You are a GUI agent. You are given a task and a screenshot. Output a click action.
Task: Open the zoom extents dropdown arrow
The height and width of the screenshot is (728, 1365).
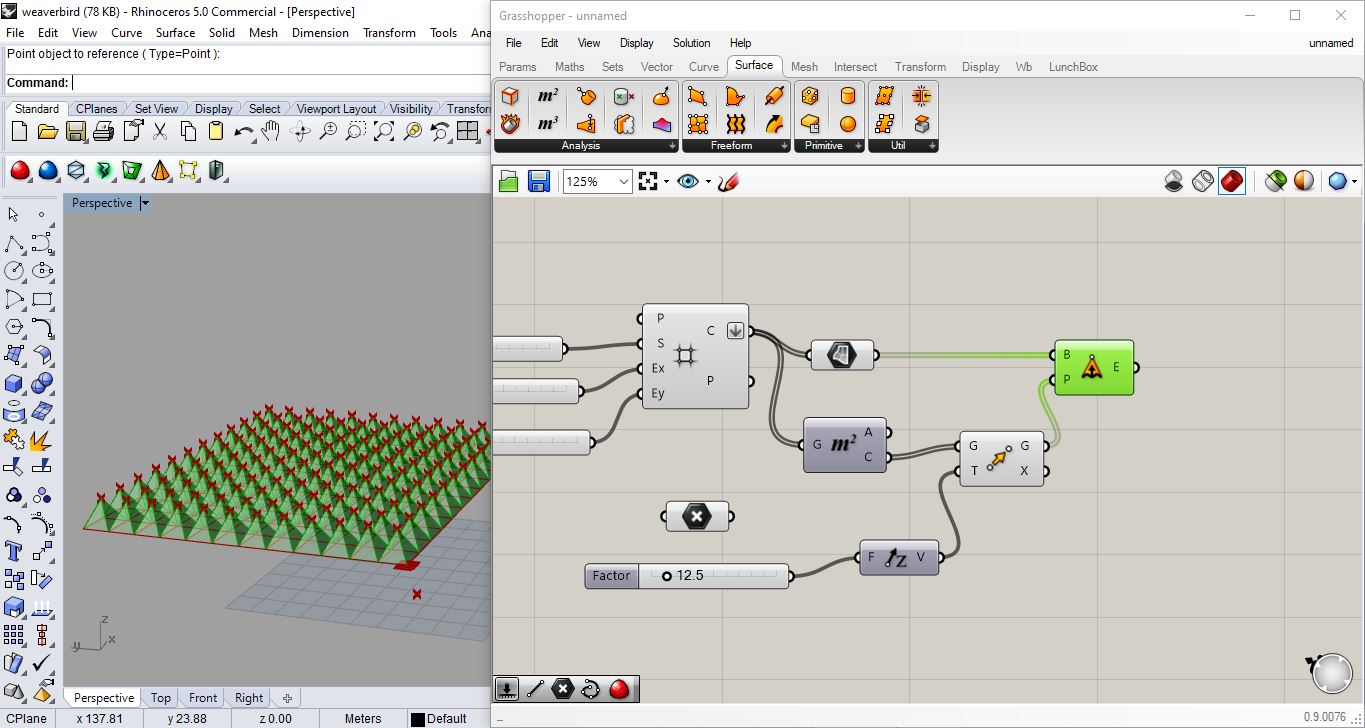667,181
